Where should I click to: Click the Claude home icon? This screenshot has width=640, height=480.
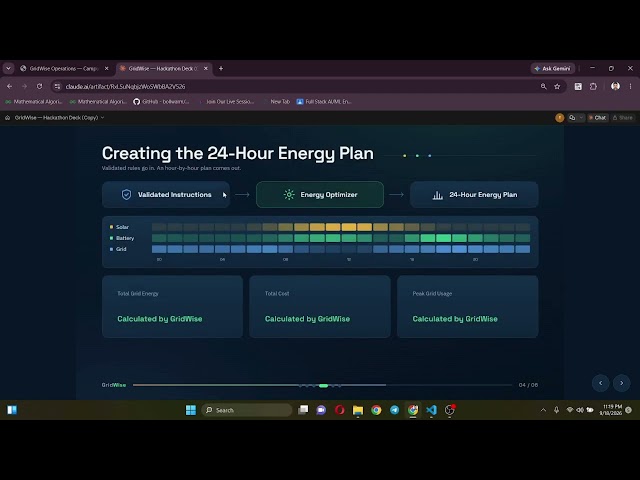click(x=7, y=118)
